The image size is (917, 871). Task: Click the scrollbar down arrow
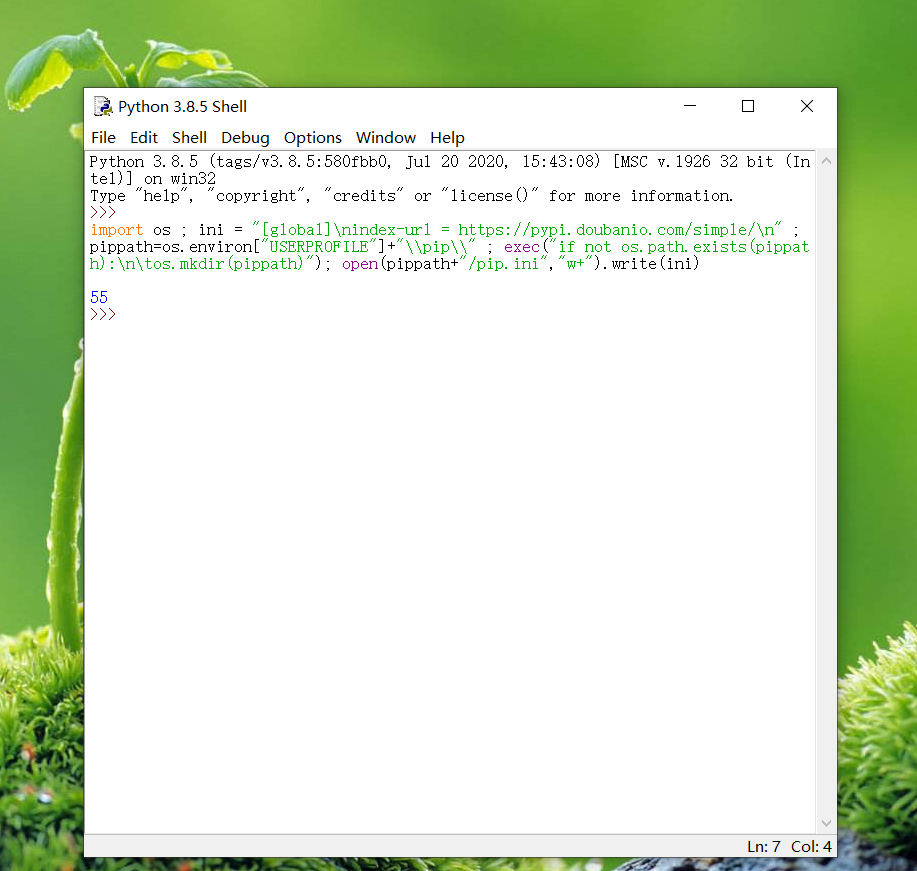point(826,823)
